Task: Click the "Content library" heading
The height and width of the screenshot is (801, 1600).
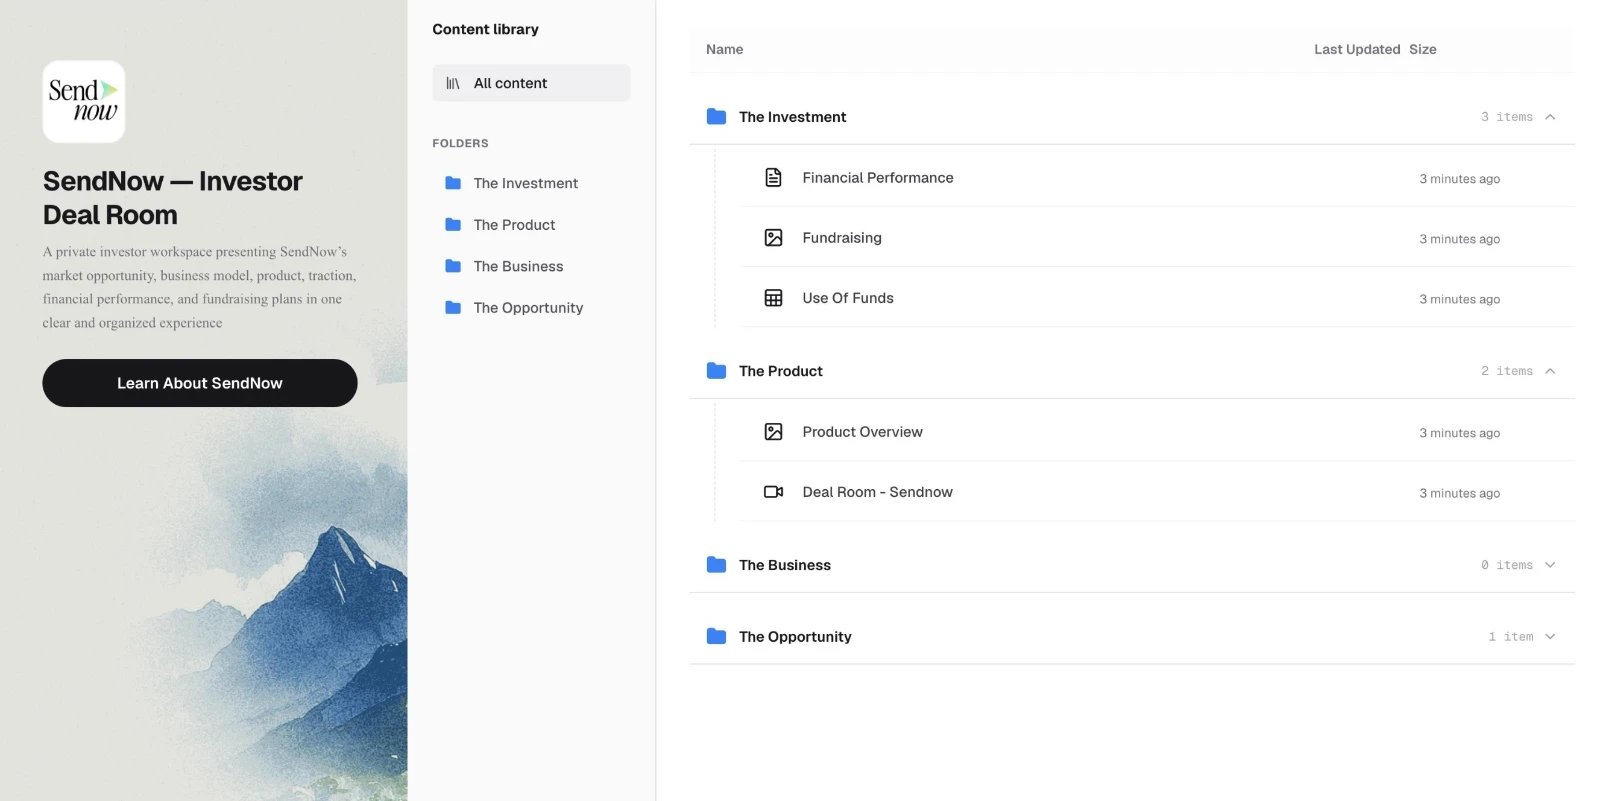Action: [x=485, y=29]
